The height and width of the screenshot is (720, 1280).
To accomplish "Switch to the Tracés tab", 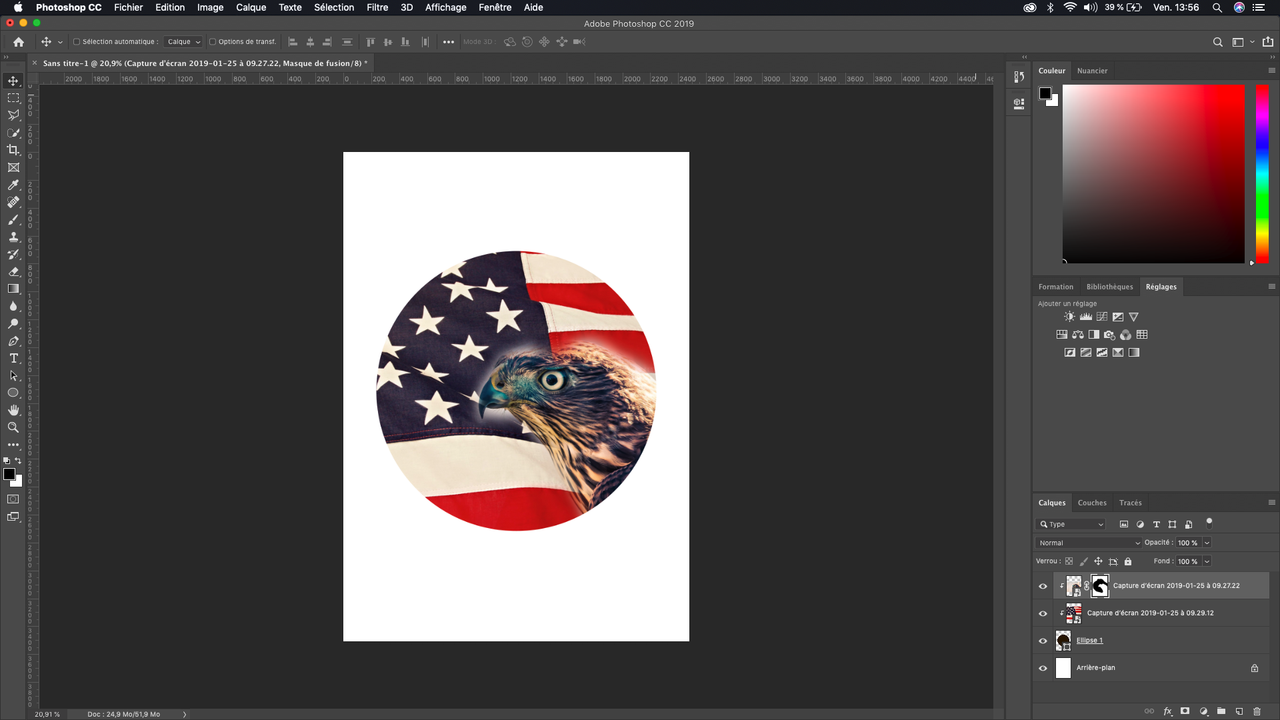I will (x=1130, y=503).
